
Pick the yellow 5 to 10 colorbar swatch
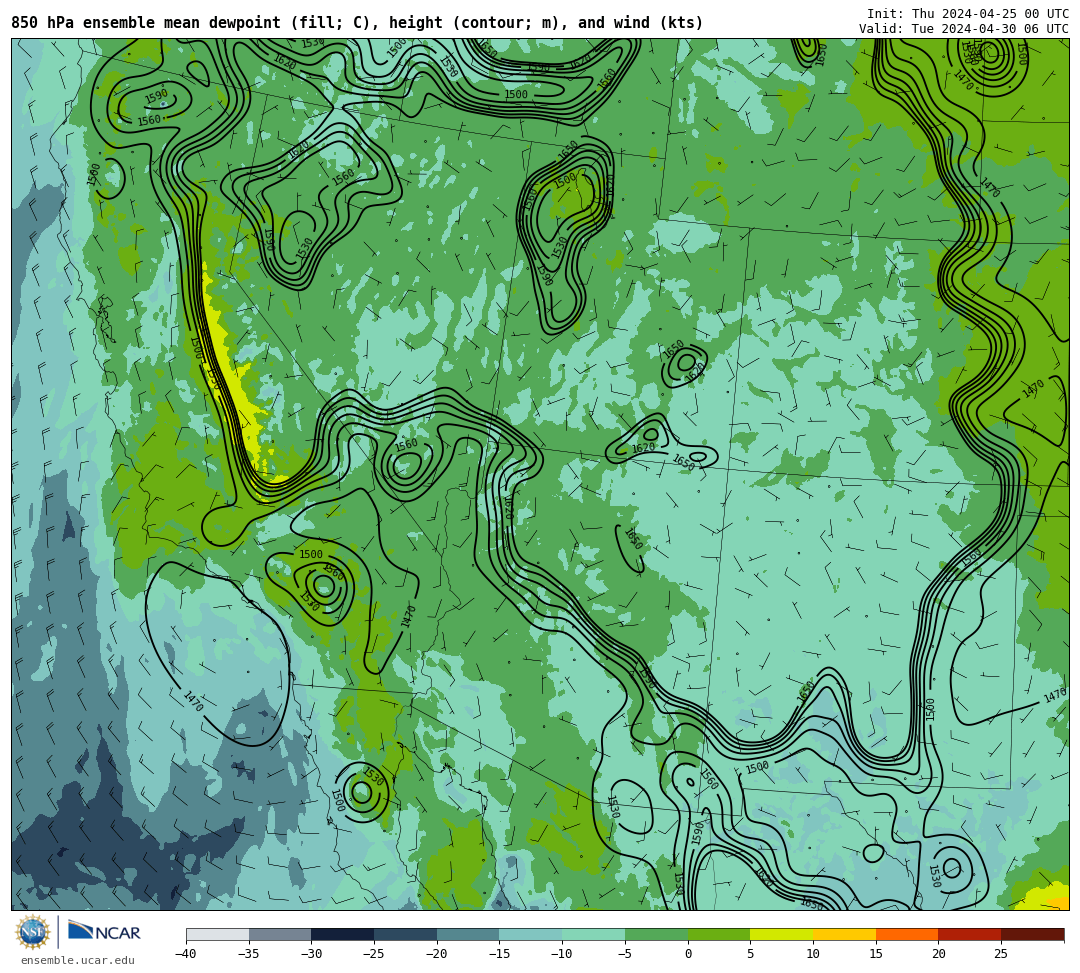click(781, 934)
